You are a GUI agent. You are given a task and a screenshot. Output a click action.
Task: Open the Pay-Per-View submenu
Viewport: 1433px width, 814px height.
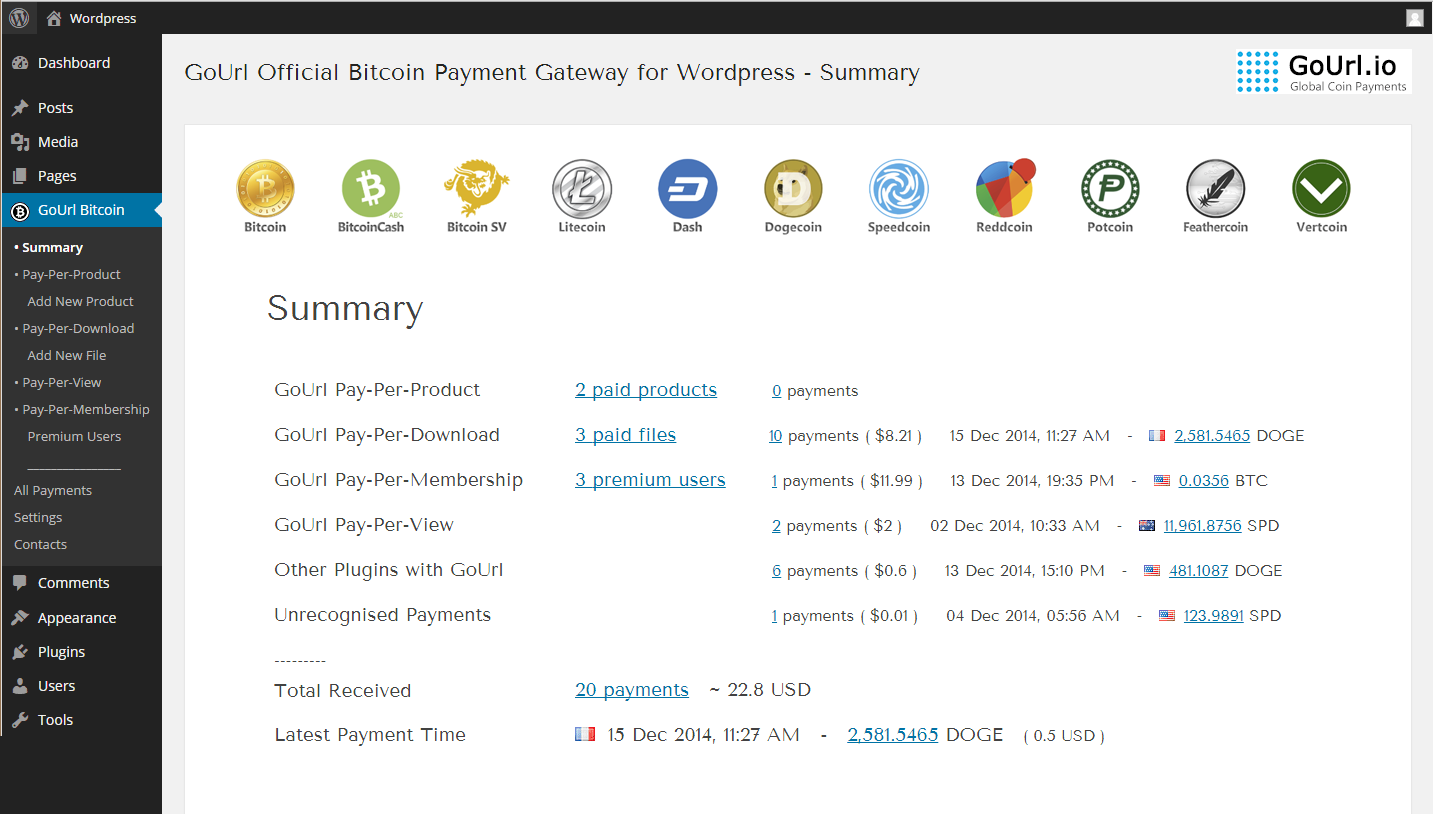tap(61, 383)
